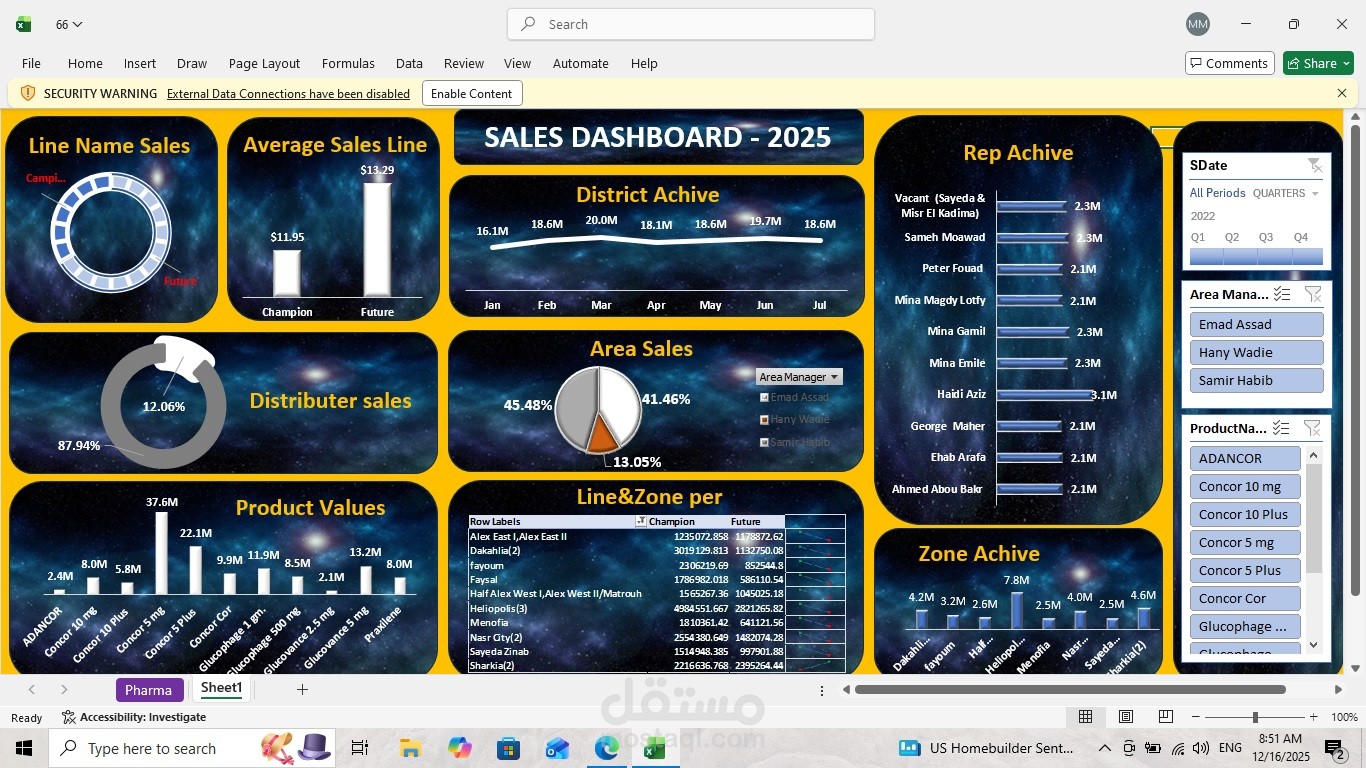This screenshot has width=1366, height=768.
Task: Zoom out with the minus icon
Action: [1197, 717]
